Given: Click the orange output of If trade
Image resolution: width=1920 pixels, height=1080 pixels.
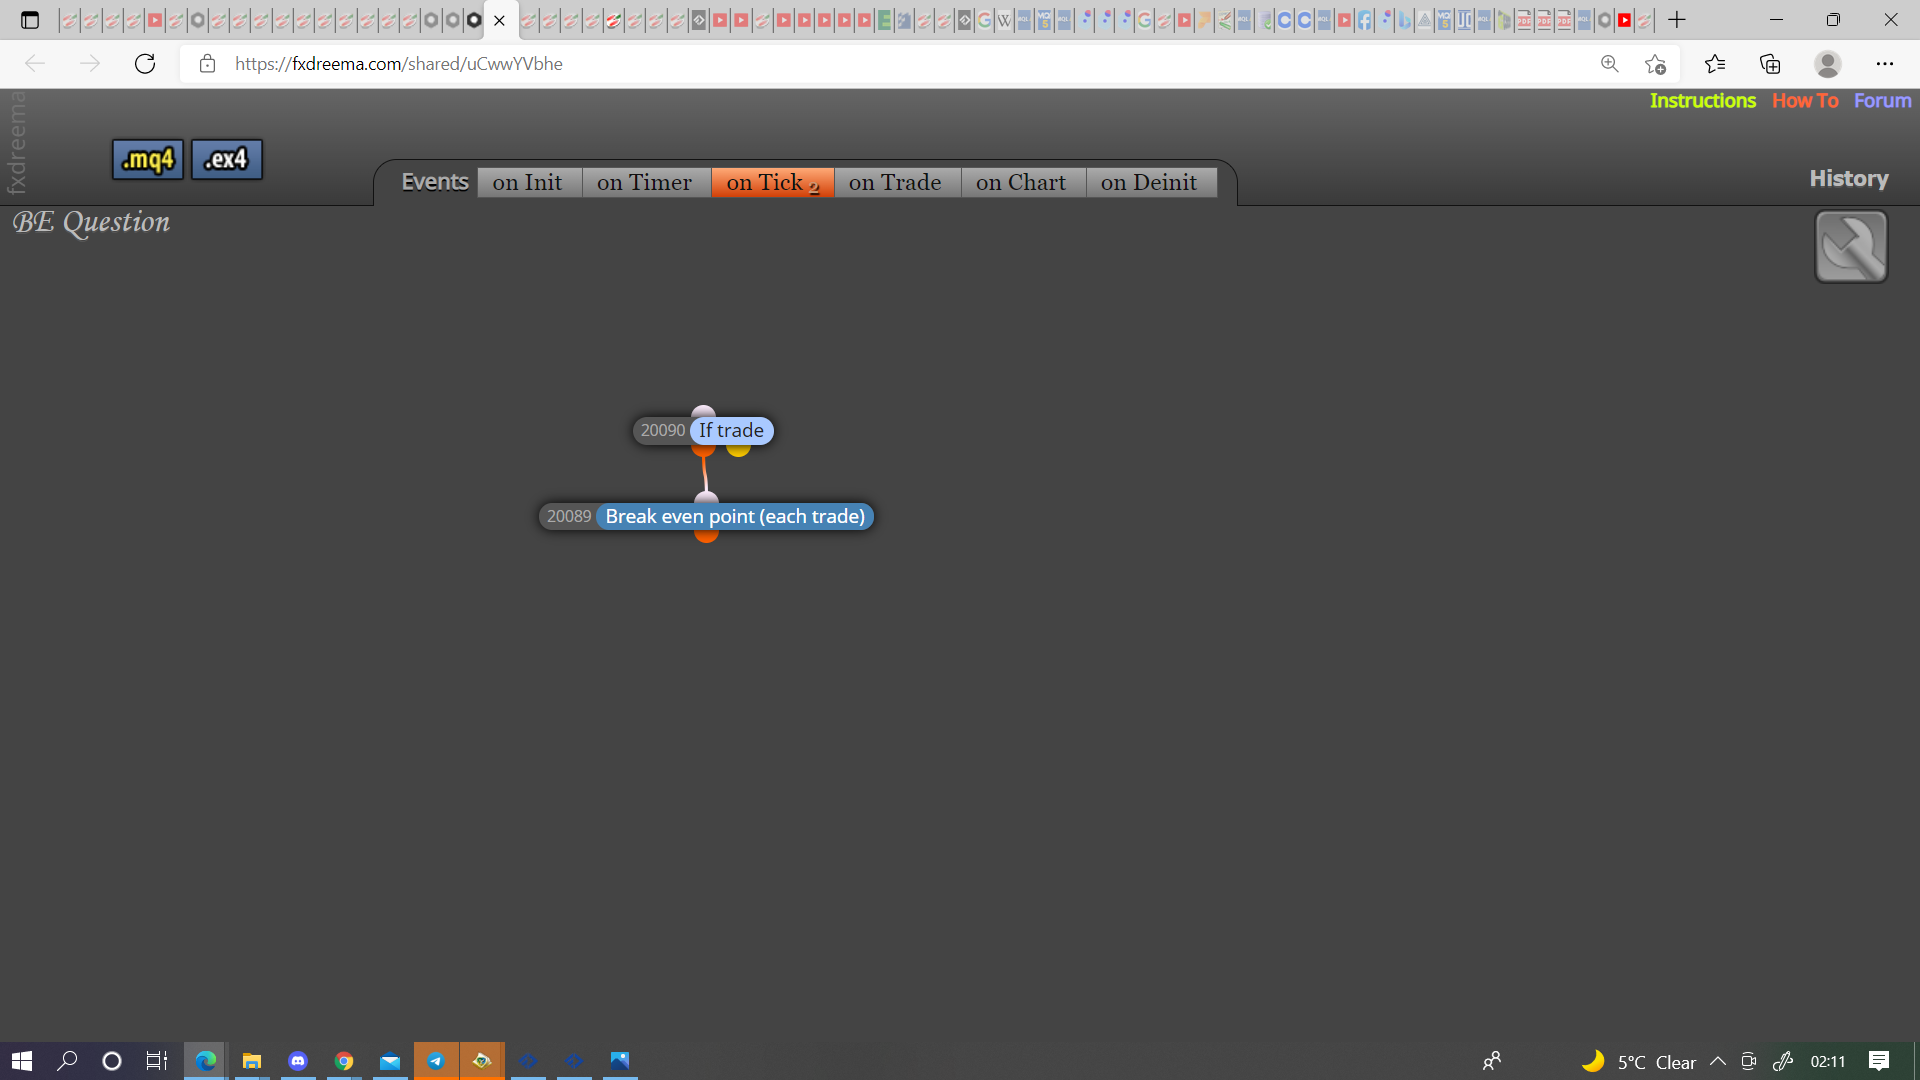Looking at the screenshot, I should click(704, 449).
